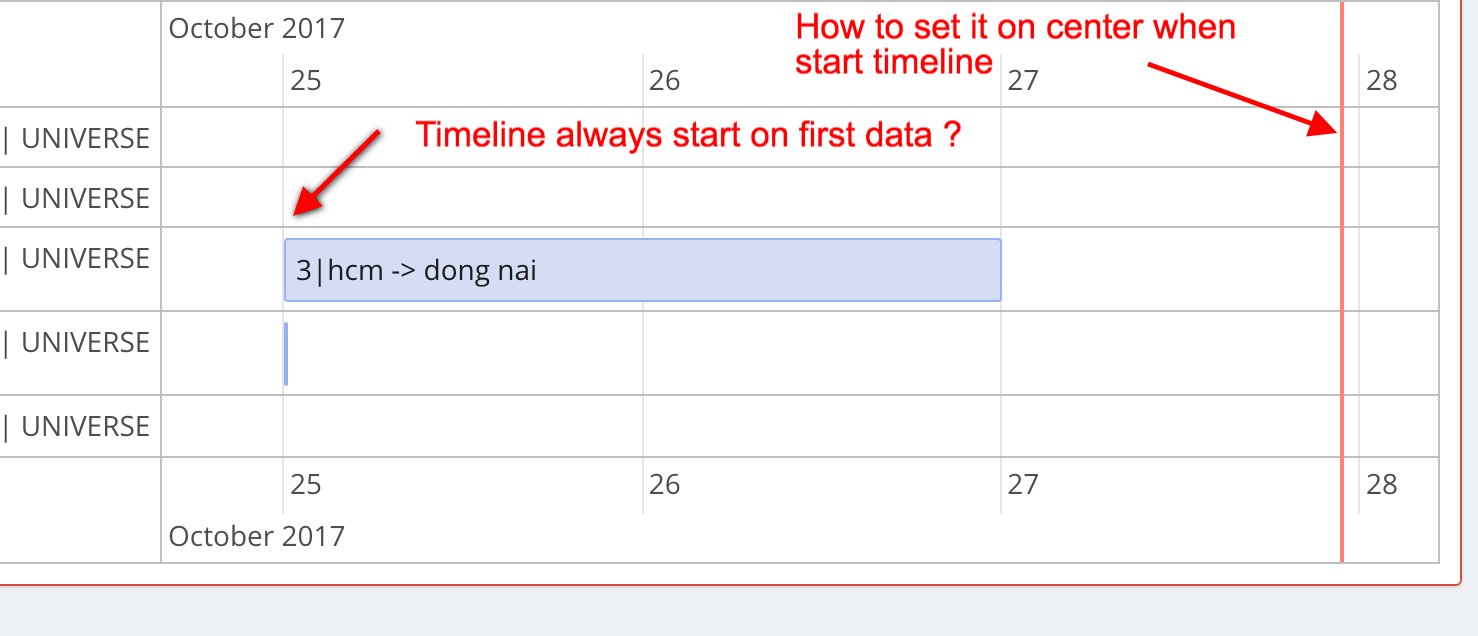Select the fifth UNIVERSE row label

pos(76,425)
